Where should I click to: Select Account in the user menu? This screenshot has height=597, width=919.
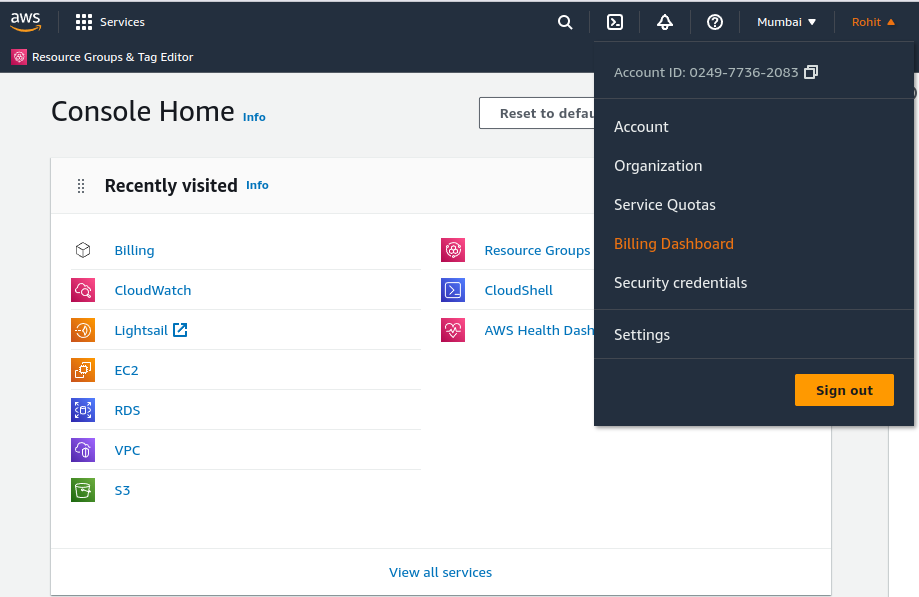tap(641, 127)
